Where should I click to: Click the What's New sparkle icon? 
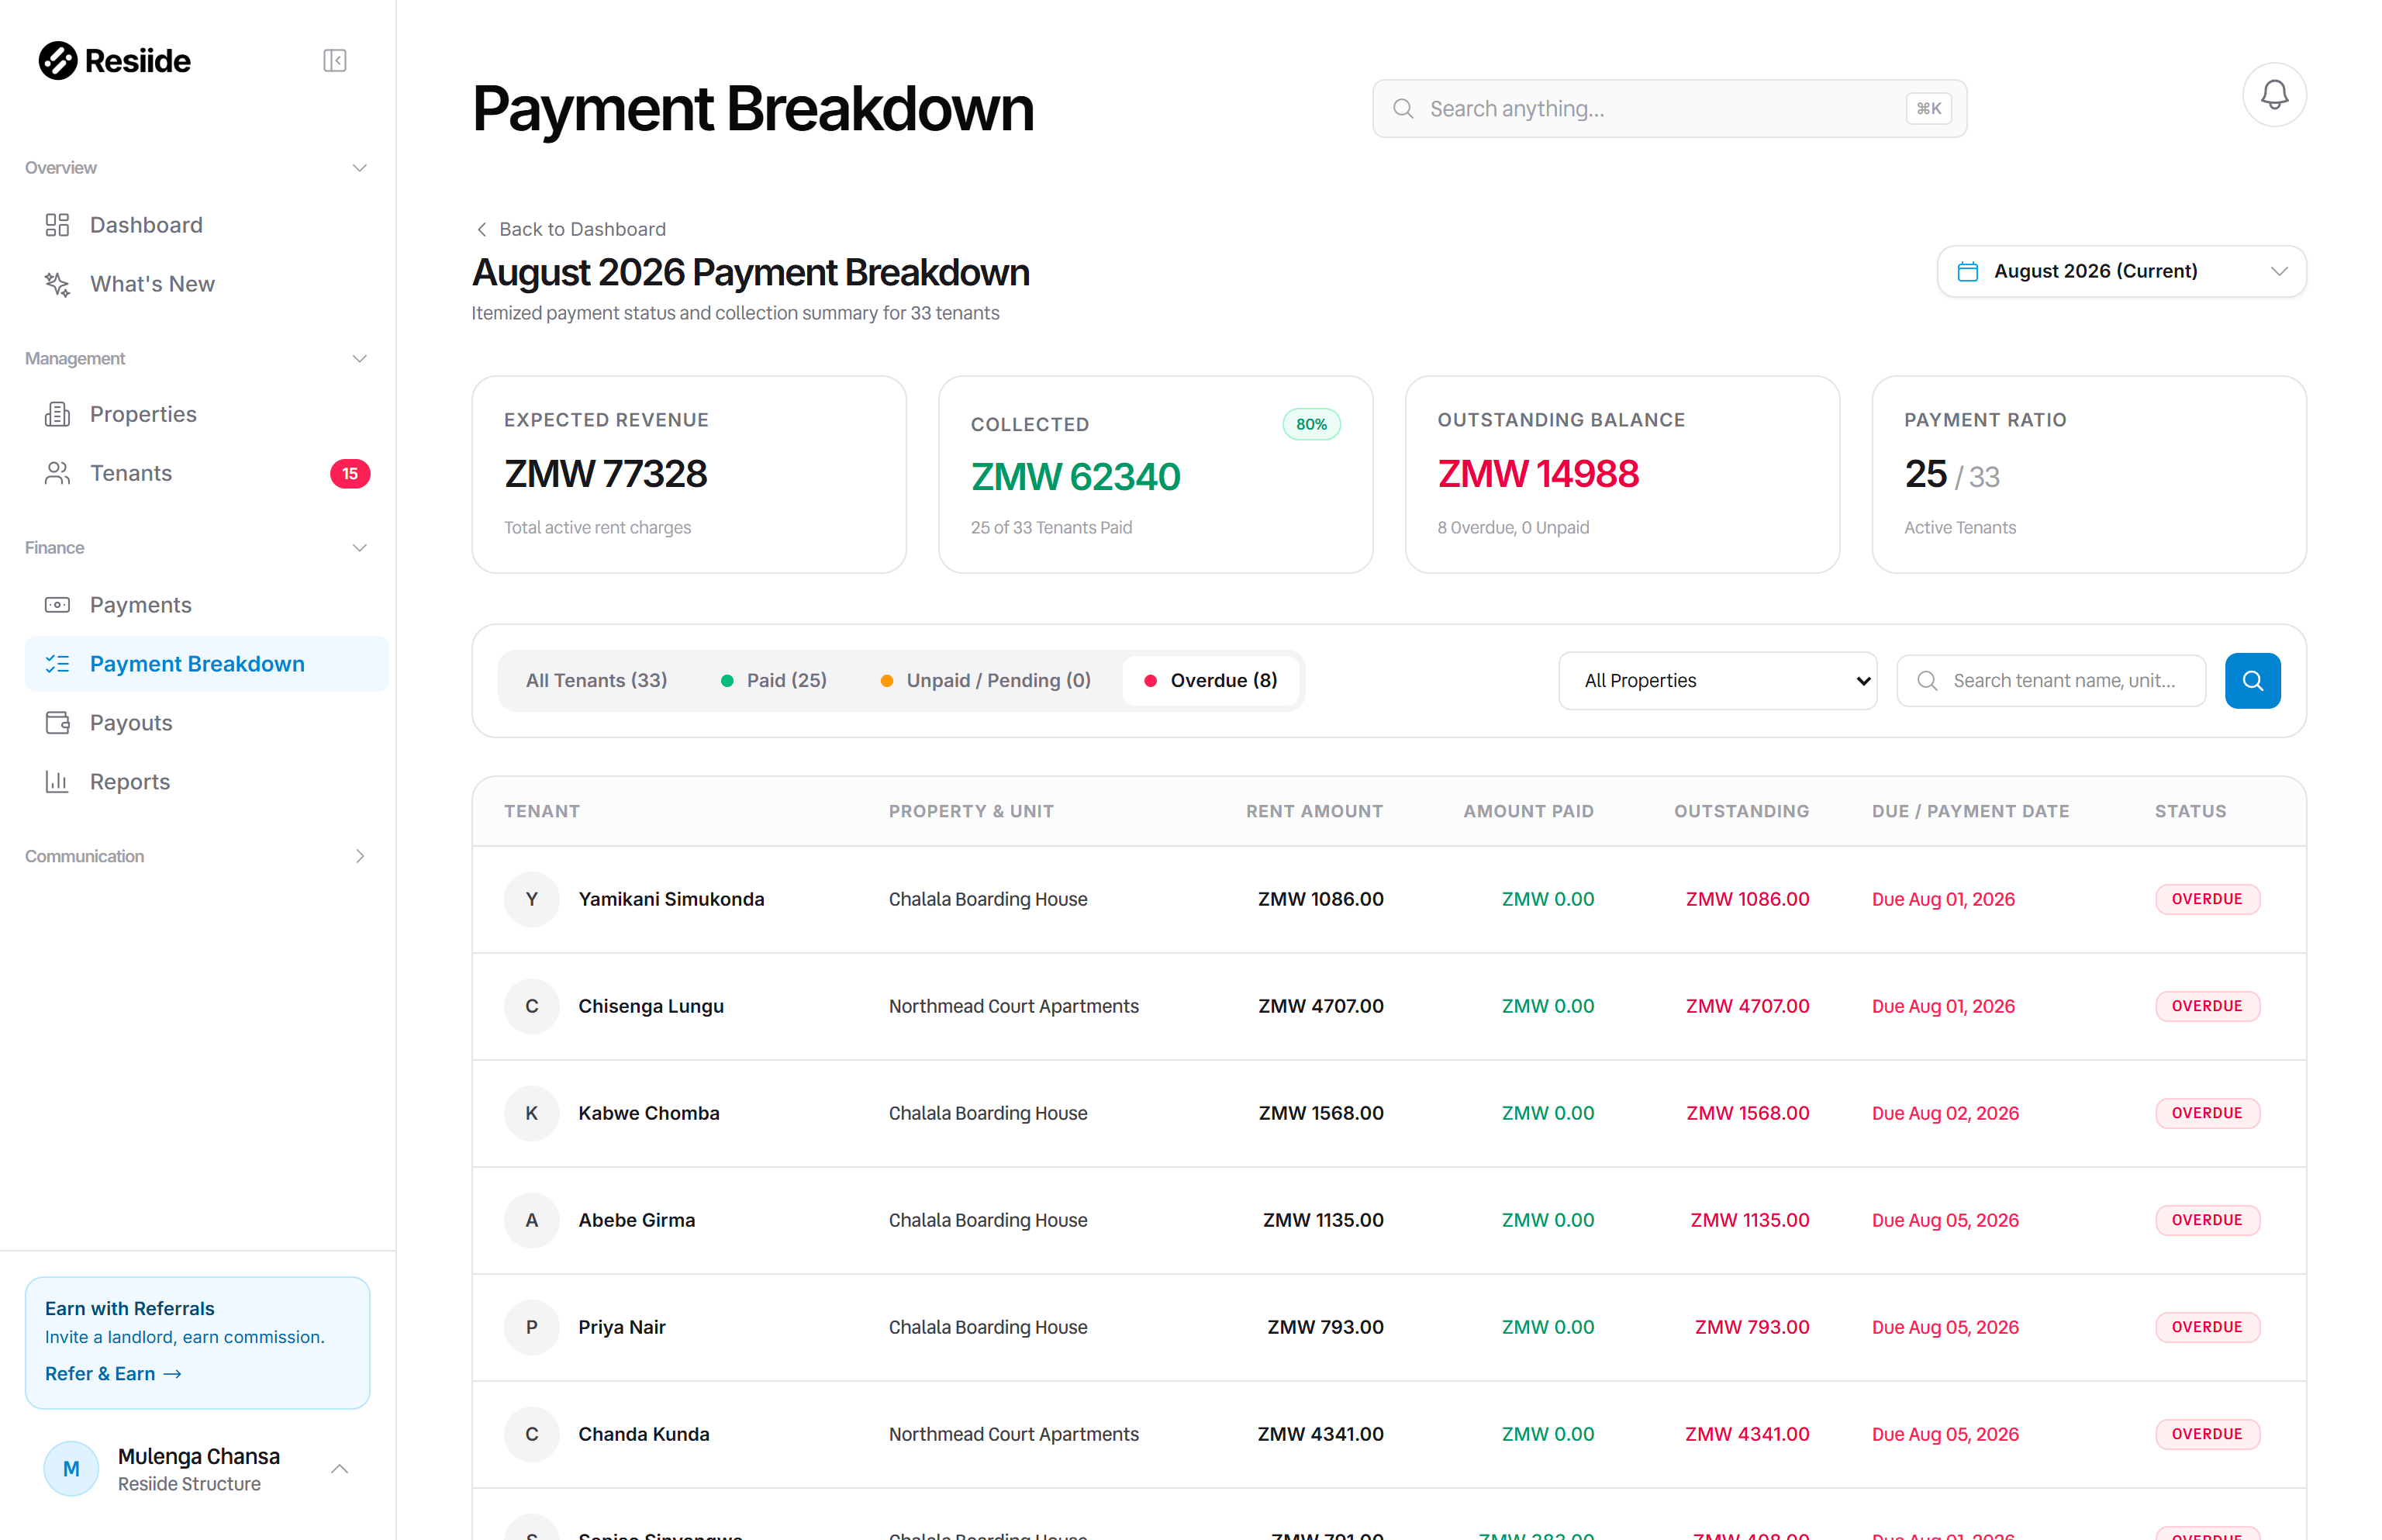[57, 284]
